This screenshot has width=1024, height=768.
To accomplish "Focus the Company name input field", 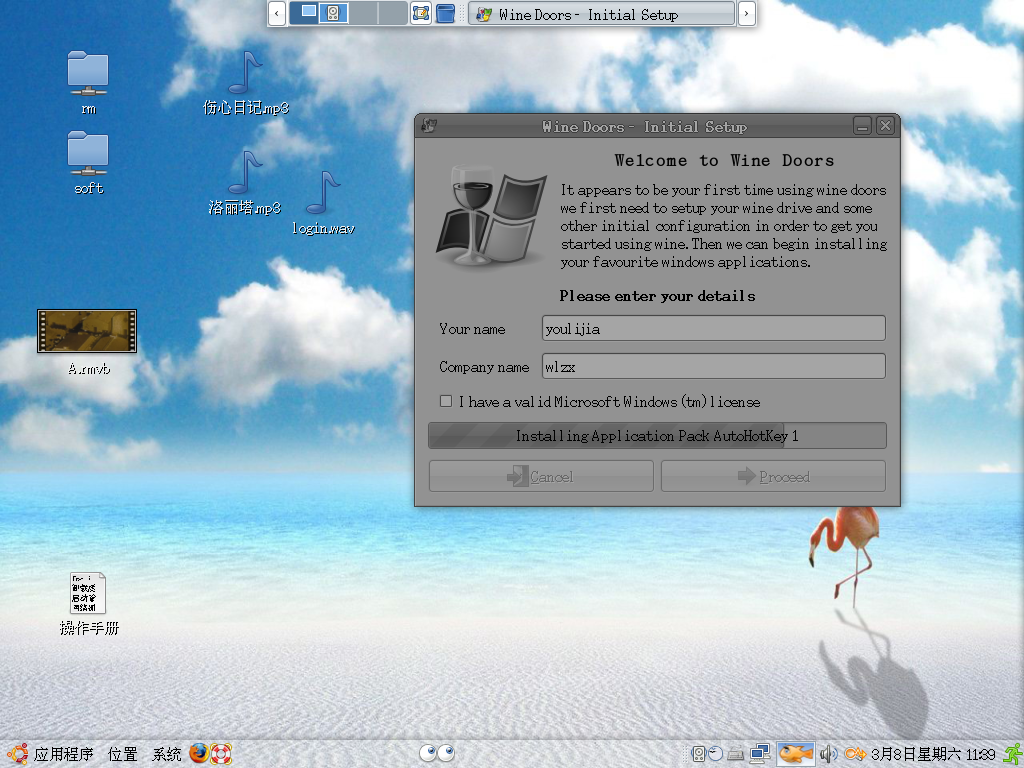I will click(x=714, y=366).
